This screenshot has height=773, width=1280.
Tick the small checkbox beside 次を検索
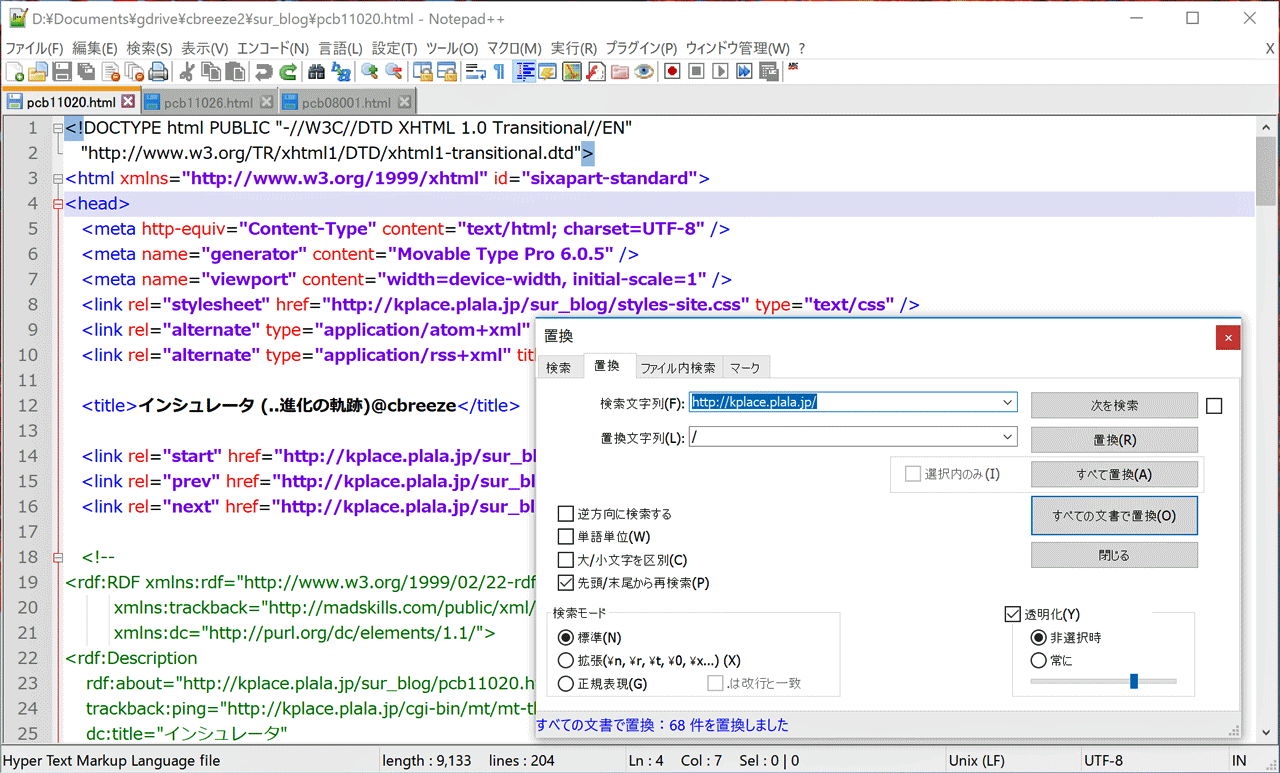click(x=1214, y=406)
